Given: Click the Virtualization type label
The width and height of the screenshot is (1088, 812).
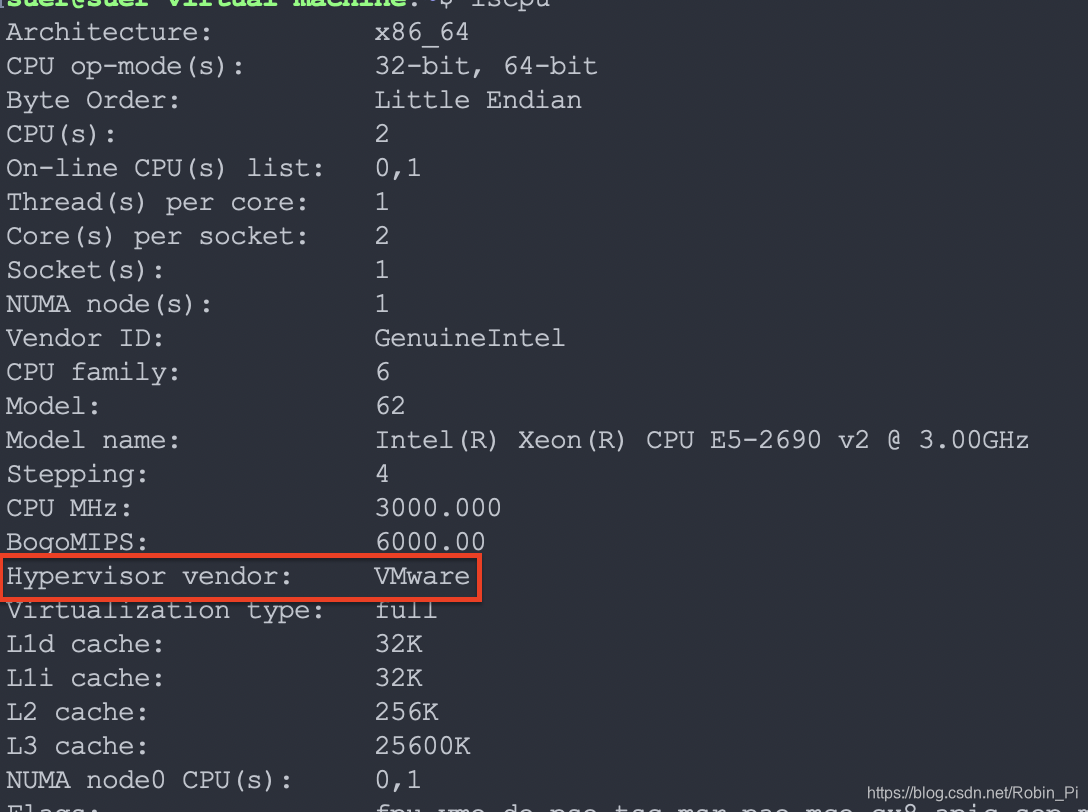Looking at the screenshot, I should (x=165, y=611).
